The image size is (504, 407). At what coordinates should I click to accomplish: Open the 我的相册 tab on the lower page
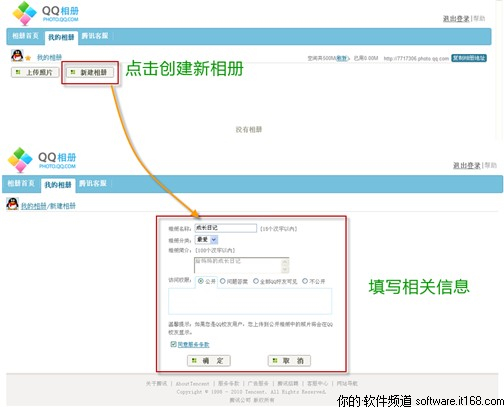tap(58, 185)
